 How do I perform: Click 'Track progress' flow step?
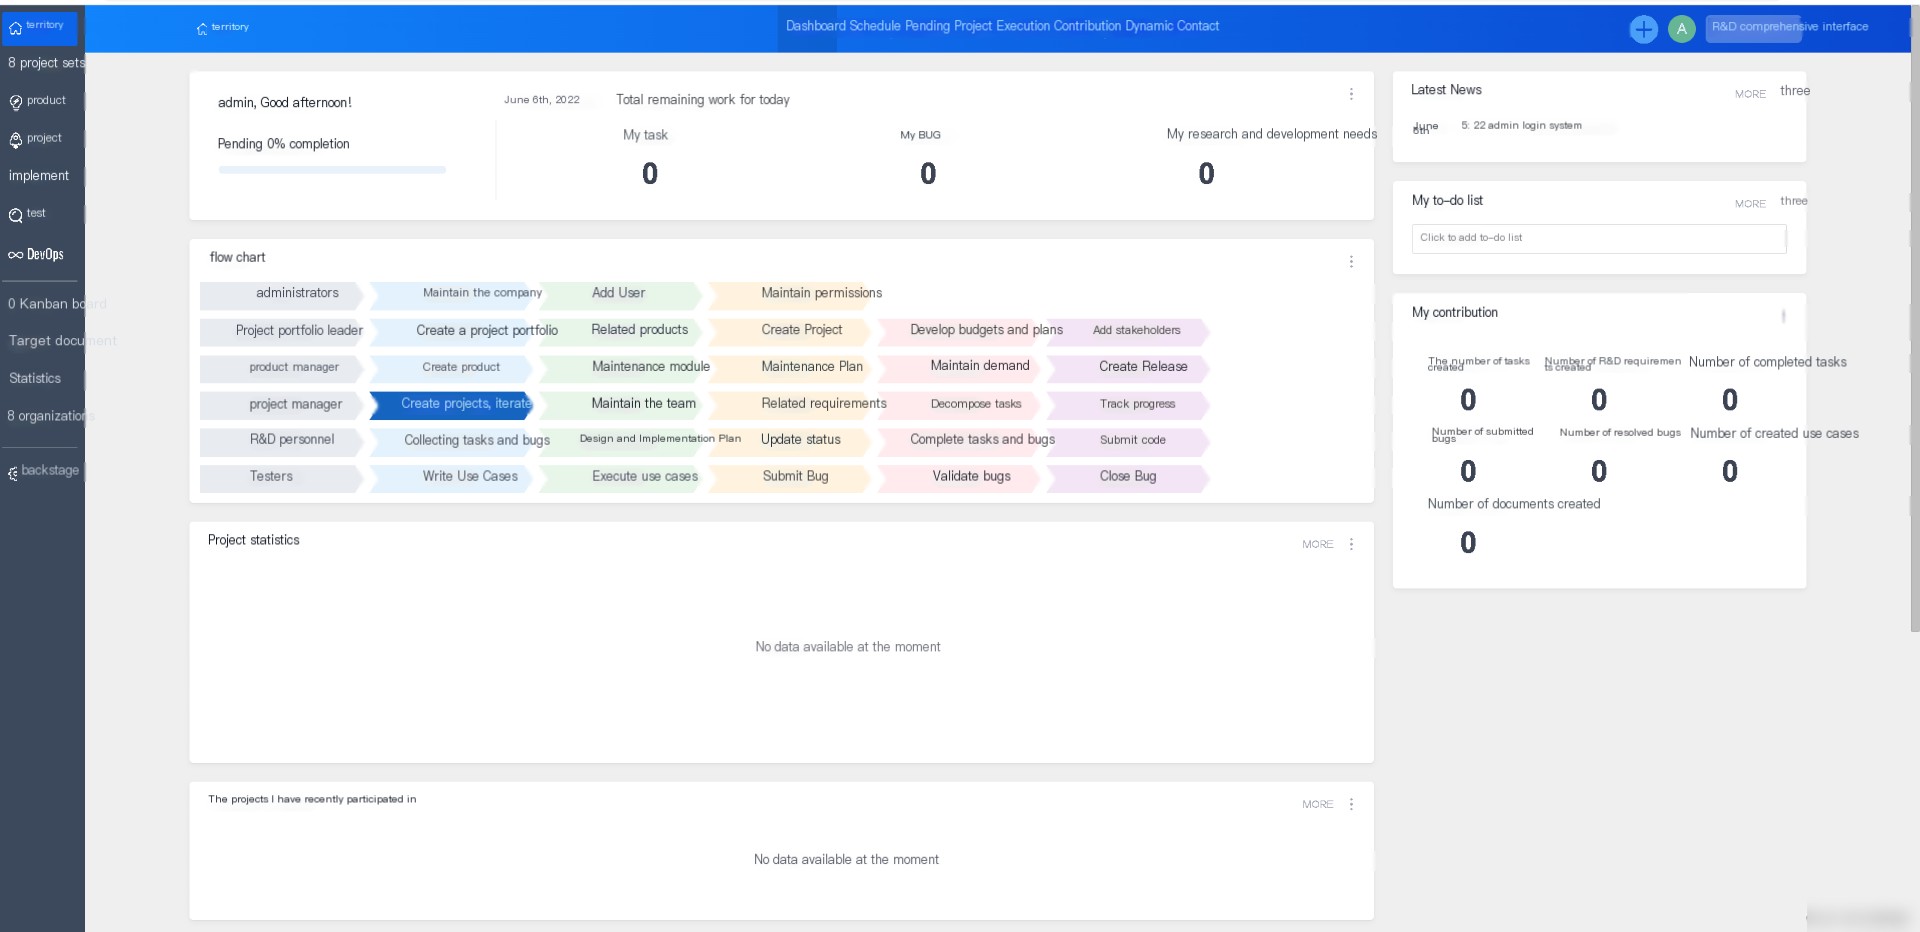[x=1128, y=404]
